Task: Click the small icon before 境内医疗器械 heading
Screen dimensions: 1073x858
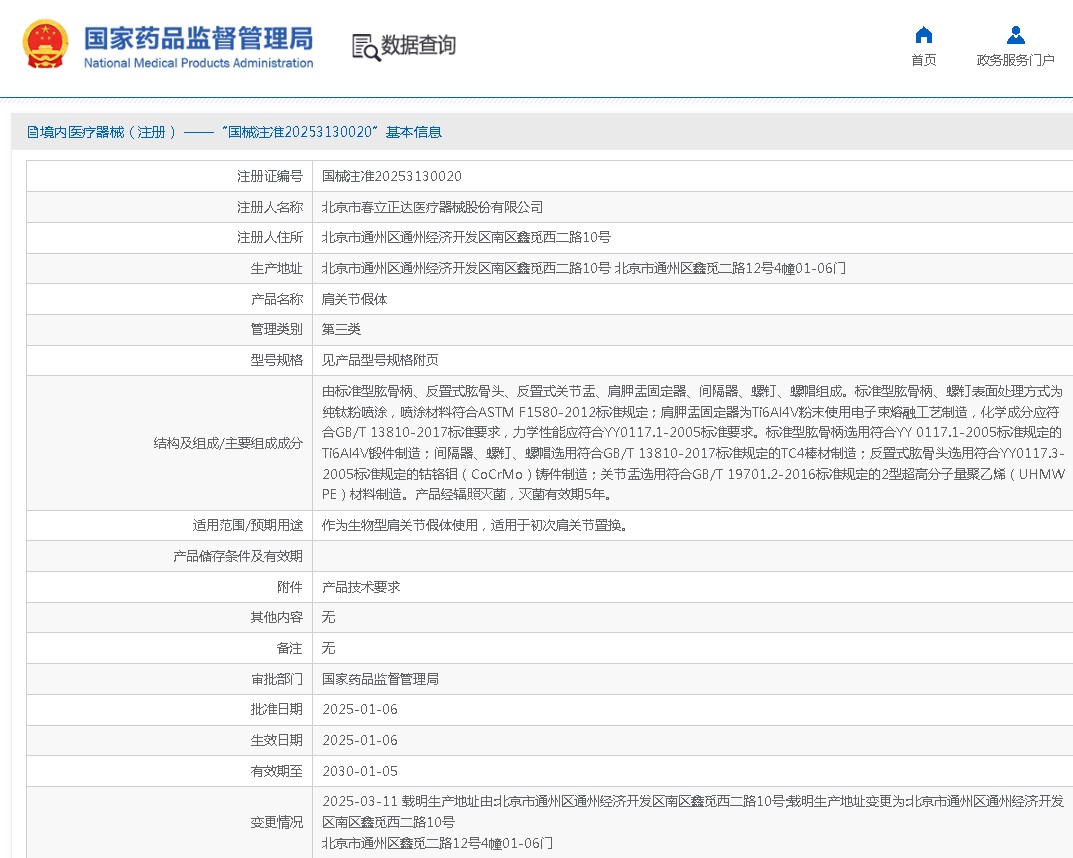Action: (x=32, y=132)
